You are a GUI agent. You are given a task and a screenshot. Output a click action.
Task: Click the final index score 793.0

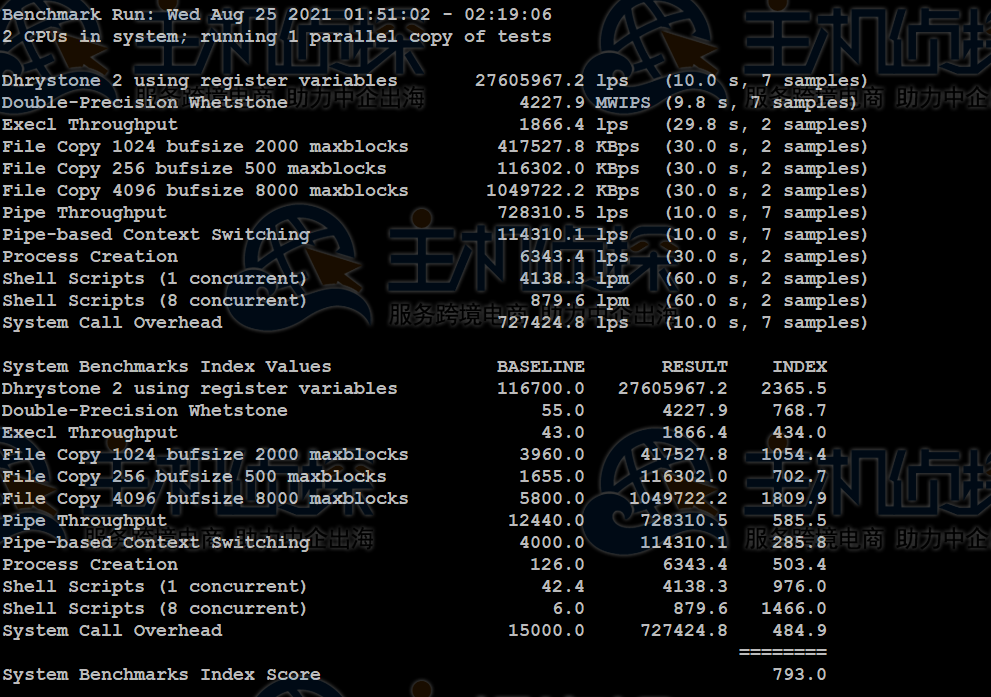click(x=799, y=675)
